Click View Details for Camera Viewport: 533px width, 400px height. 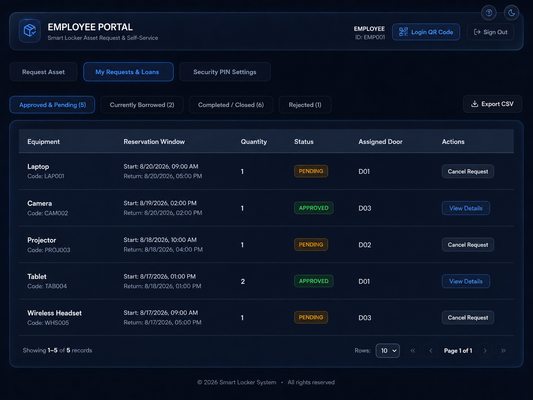point(466,208)
